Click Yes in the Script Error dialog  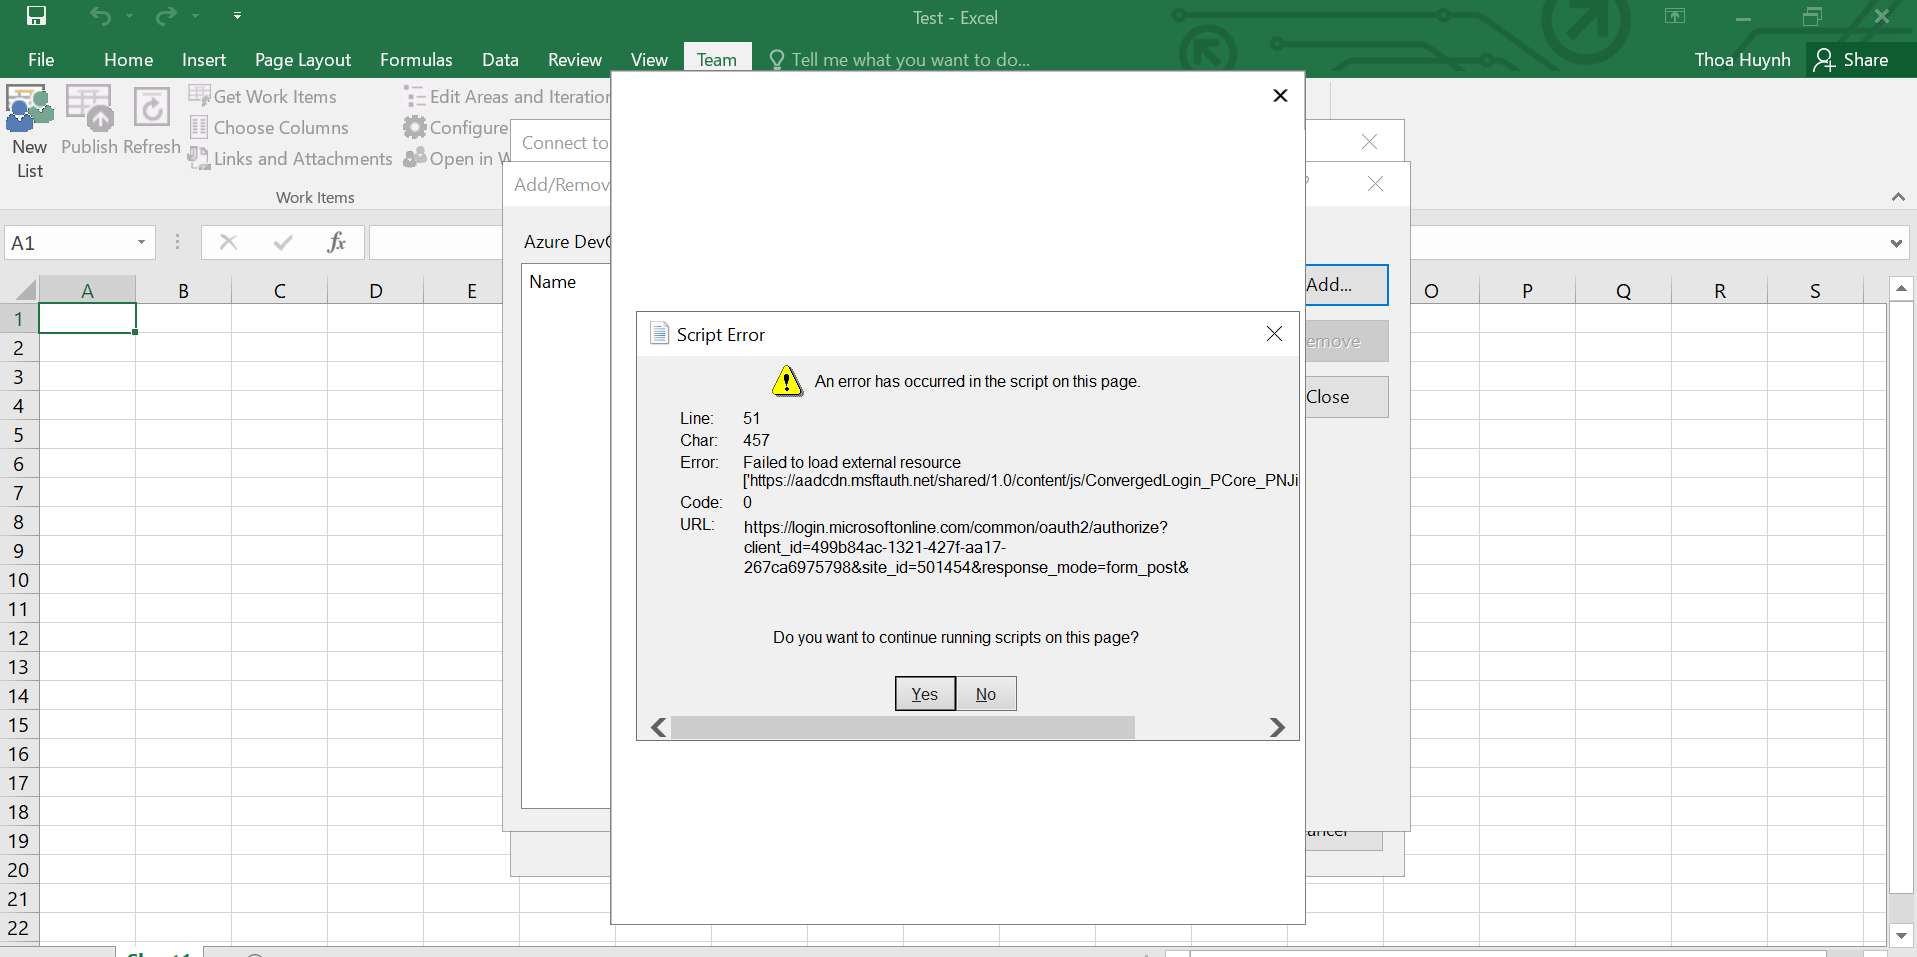coord(925,694)
